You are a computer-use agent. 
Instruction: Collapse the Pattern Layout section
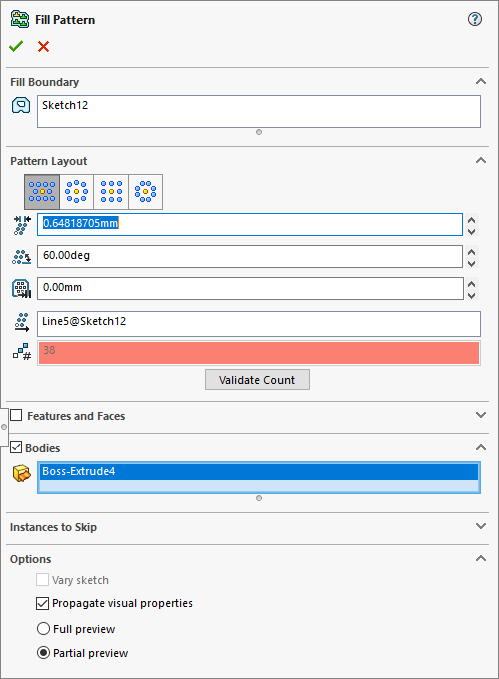481,160
